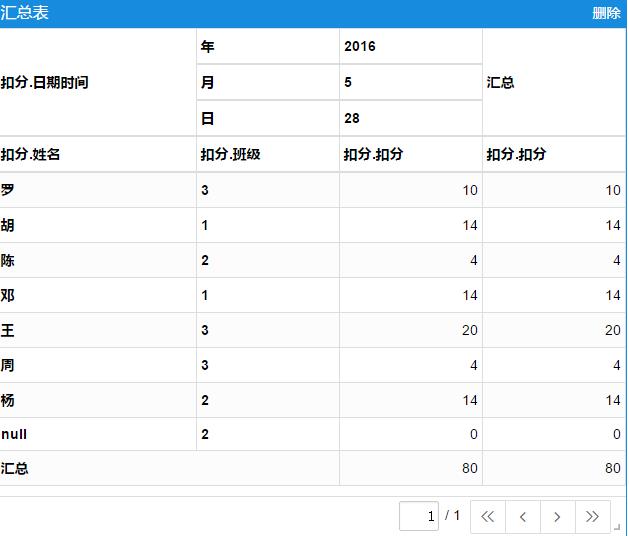Click the 删除 link in header
The height and width of the screenshot is (536, 629).
point(606,13)
